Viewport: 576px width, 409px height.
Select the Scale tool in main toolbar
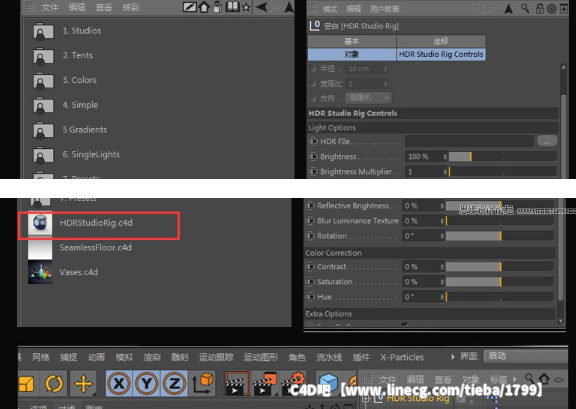click(x=27, y=384)
